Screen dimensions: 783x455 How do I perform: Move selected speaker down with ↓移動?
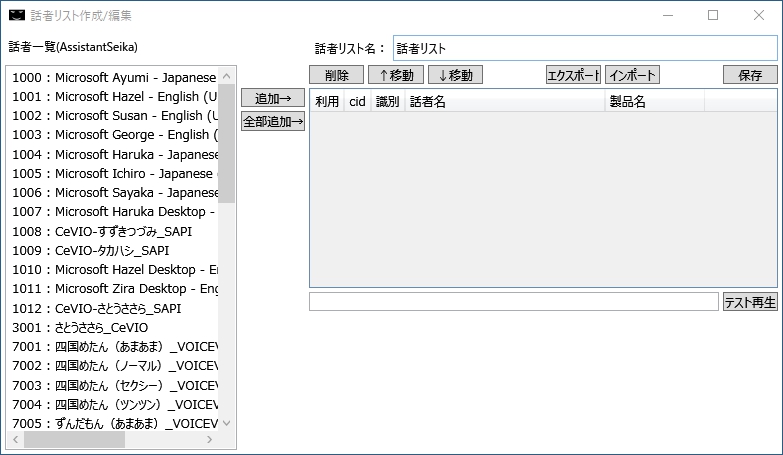(x=455, y=75)
